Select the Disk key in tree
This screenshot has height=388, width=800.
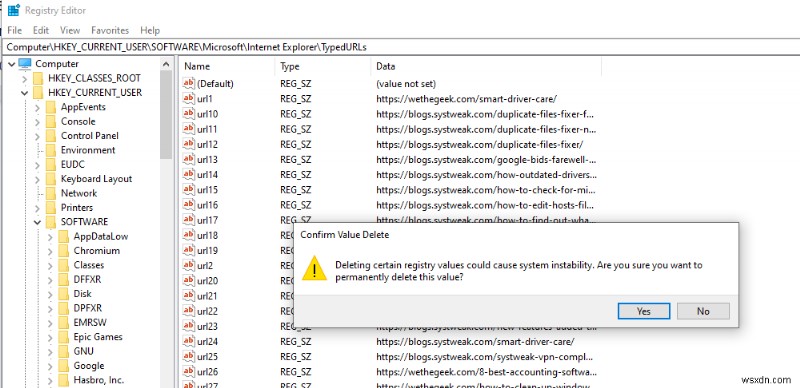[x=82, y=294]
